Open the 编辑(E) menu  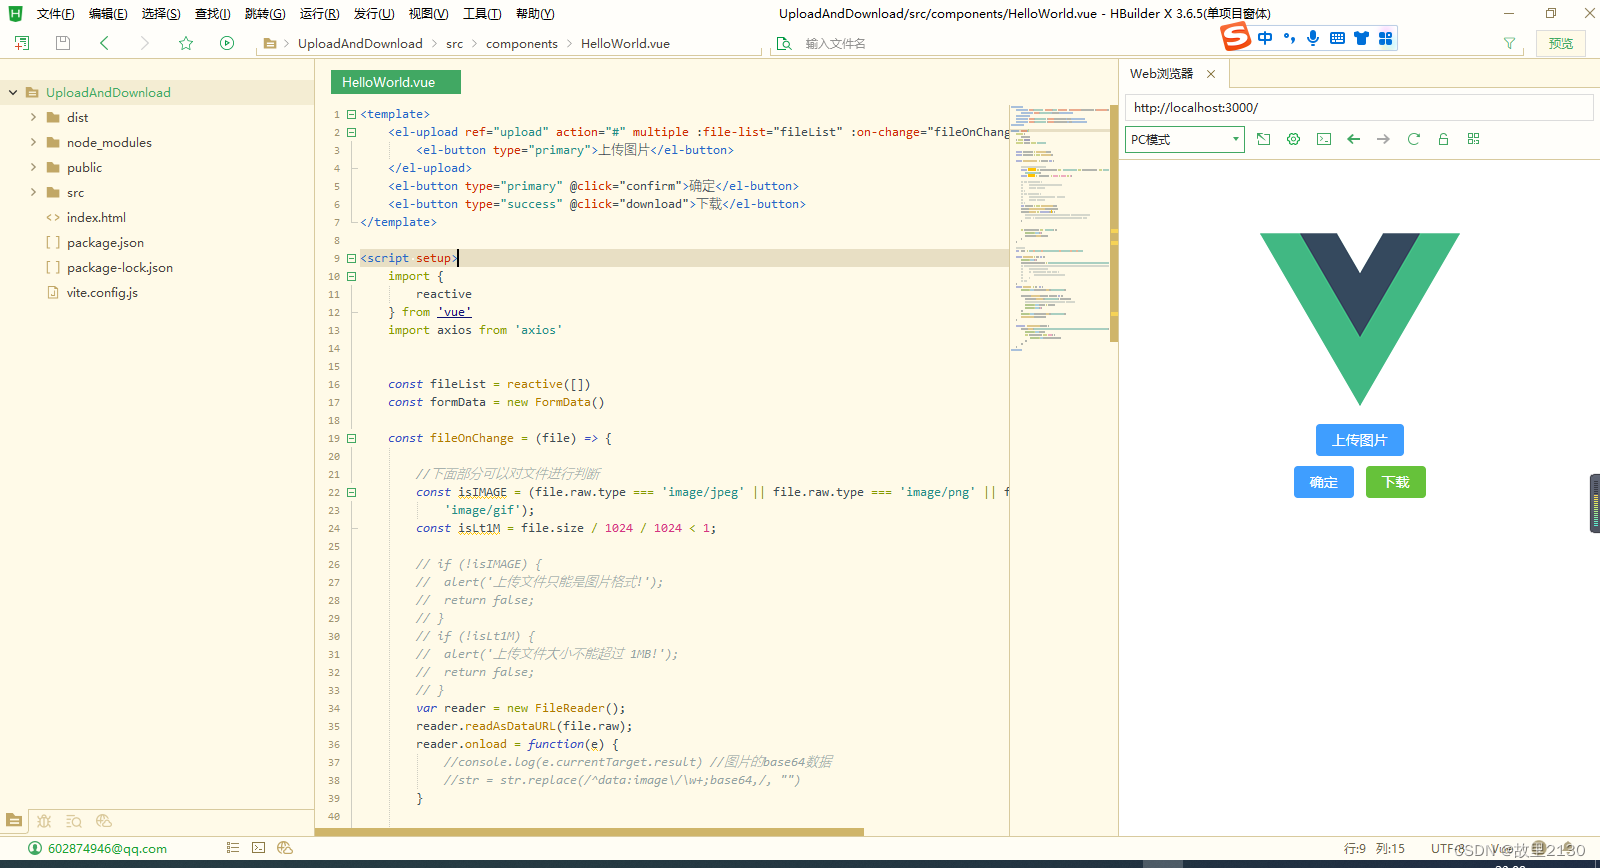click(108, 13)
